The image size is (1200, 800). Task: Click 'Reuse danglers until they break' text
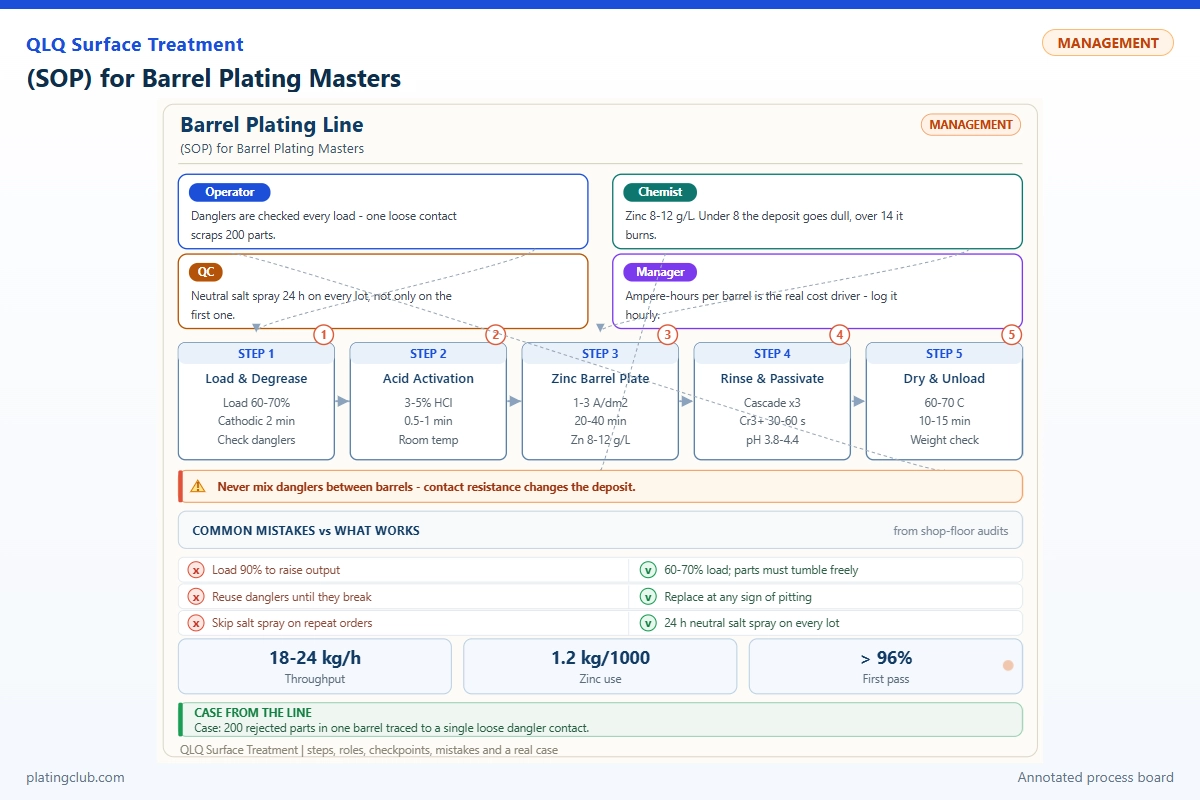(x=292, y=597)
